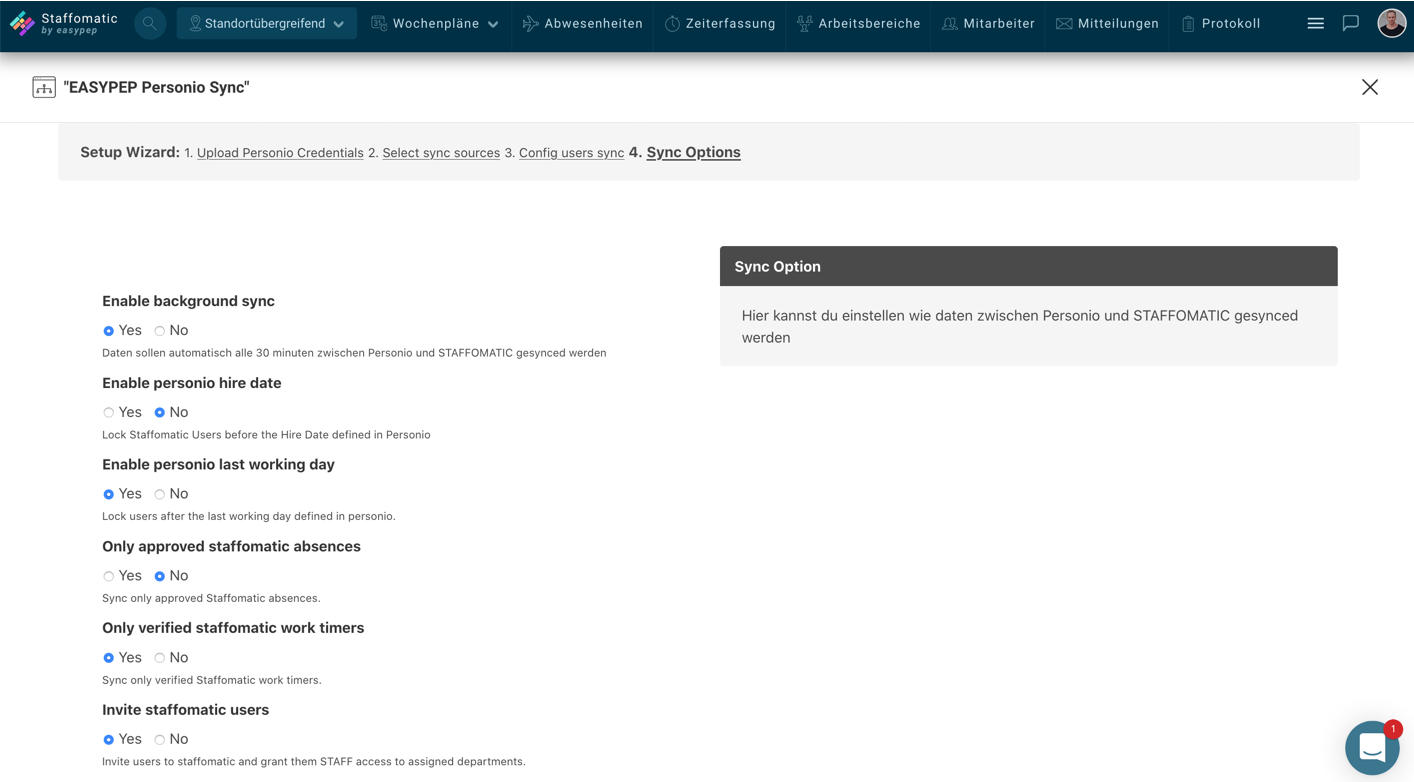Screen dimensions: 1414x782
Task: Set Only approved staffomatic absences to No
Action: (160, 576)
